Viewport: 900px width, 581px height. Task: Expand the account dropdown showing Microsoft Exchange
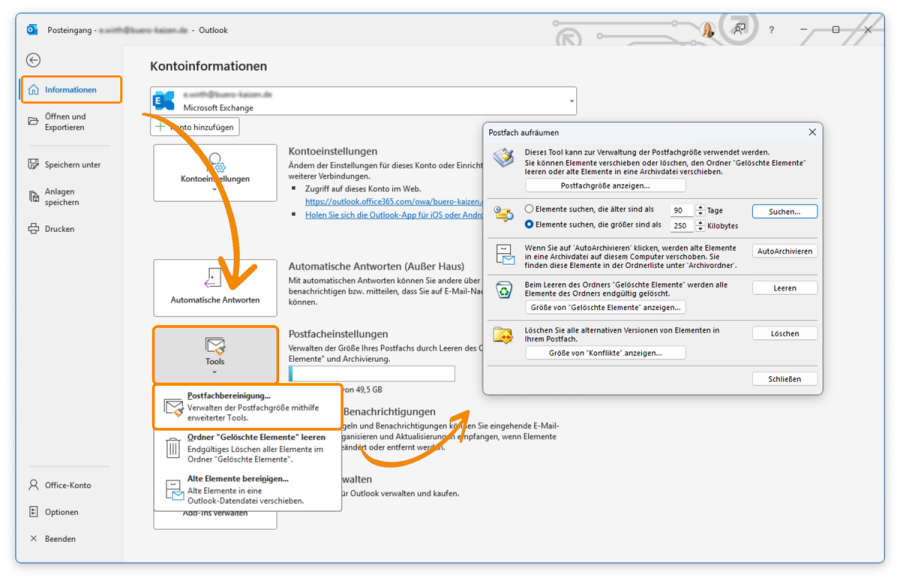pos(570,101)
